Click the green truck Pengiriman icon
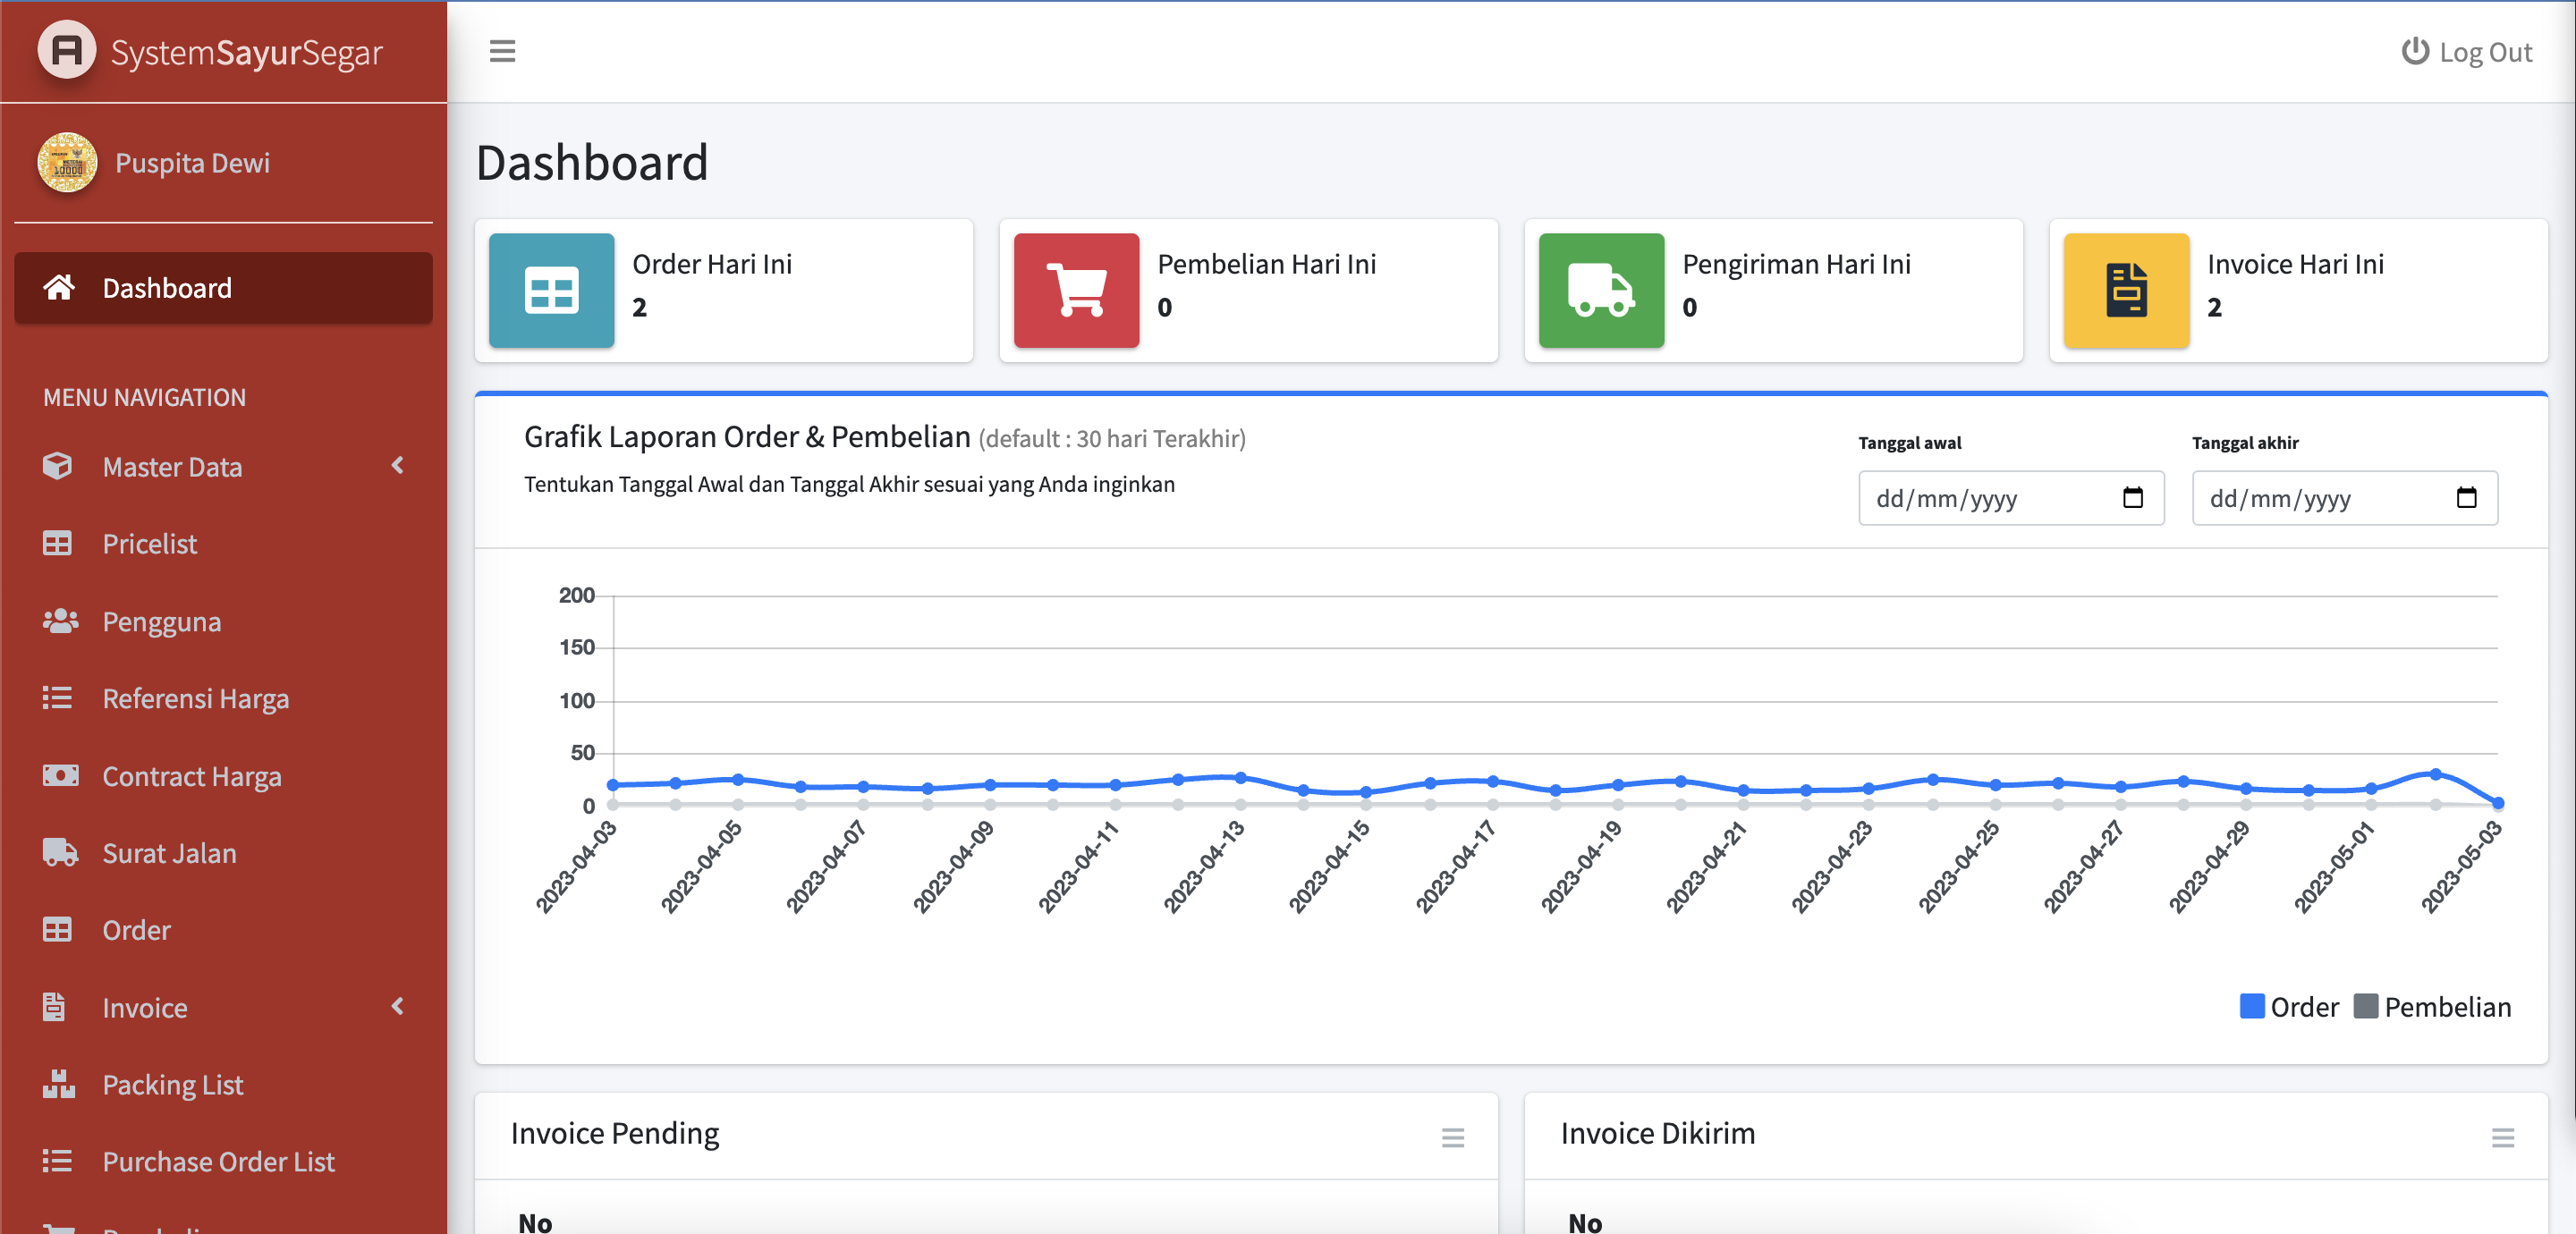Screen dimensions: 2576x1234 [x=1600, y=291]
